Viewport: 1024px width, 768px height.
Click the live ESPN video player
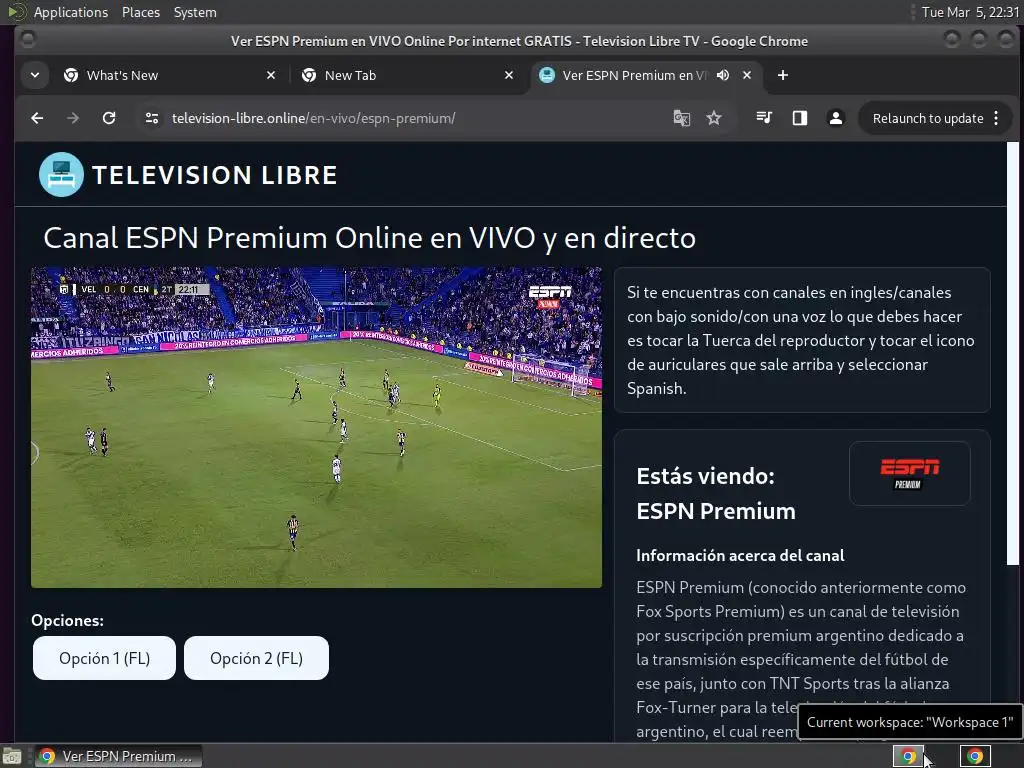(x=316, y=427)
